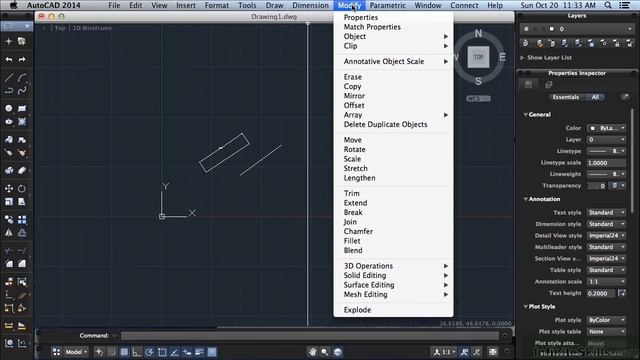Select the Circle tool

click(x=9, y=109)
